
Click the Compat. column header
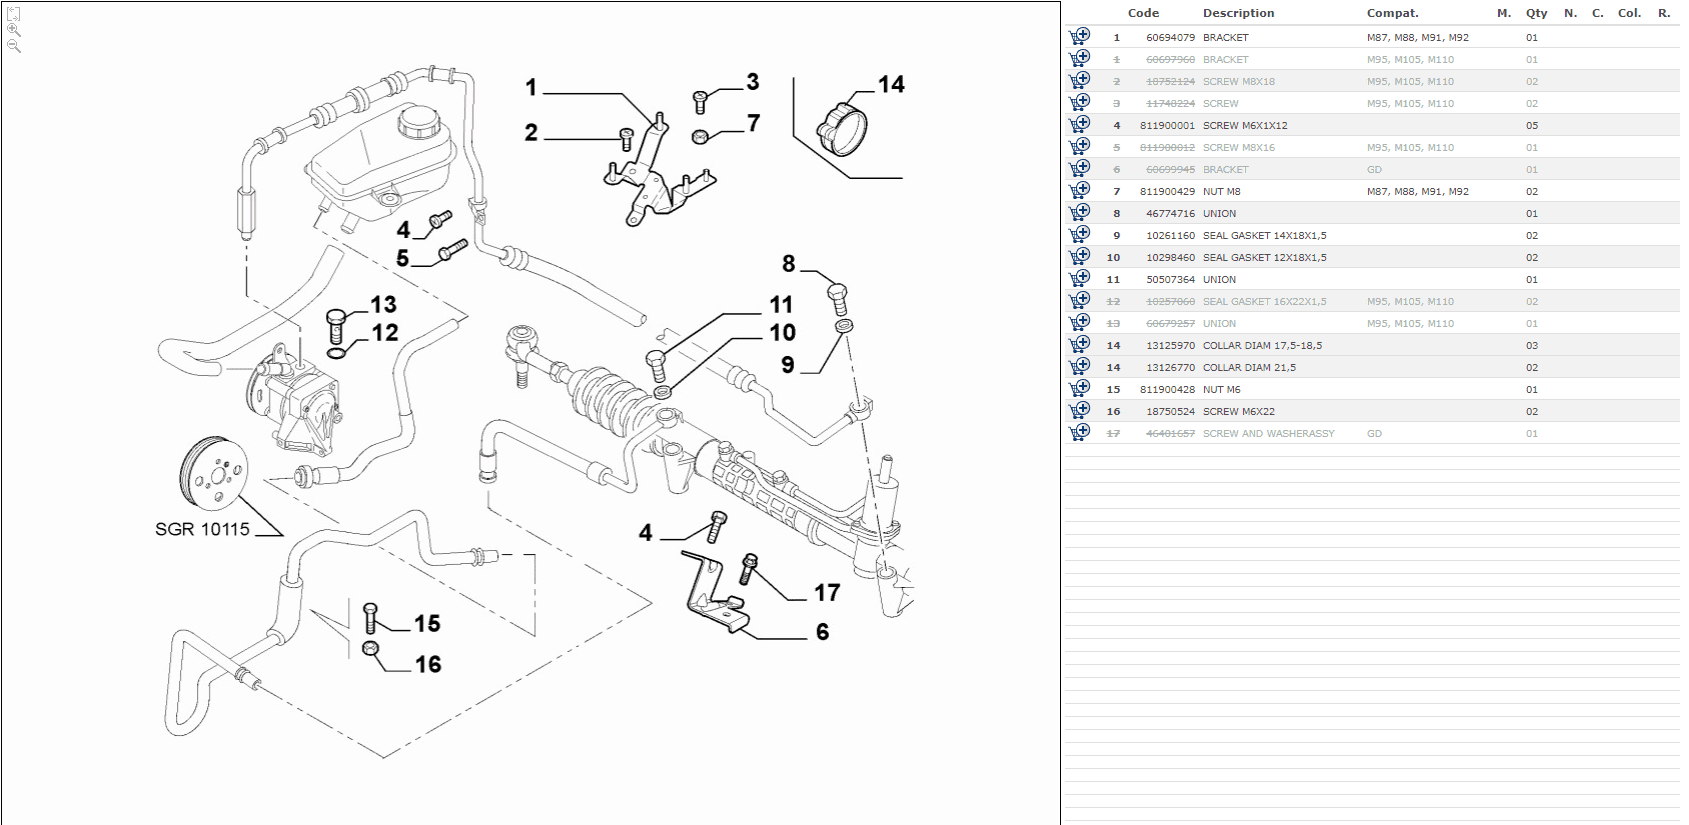[x=1392, y=13]
